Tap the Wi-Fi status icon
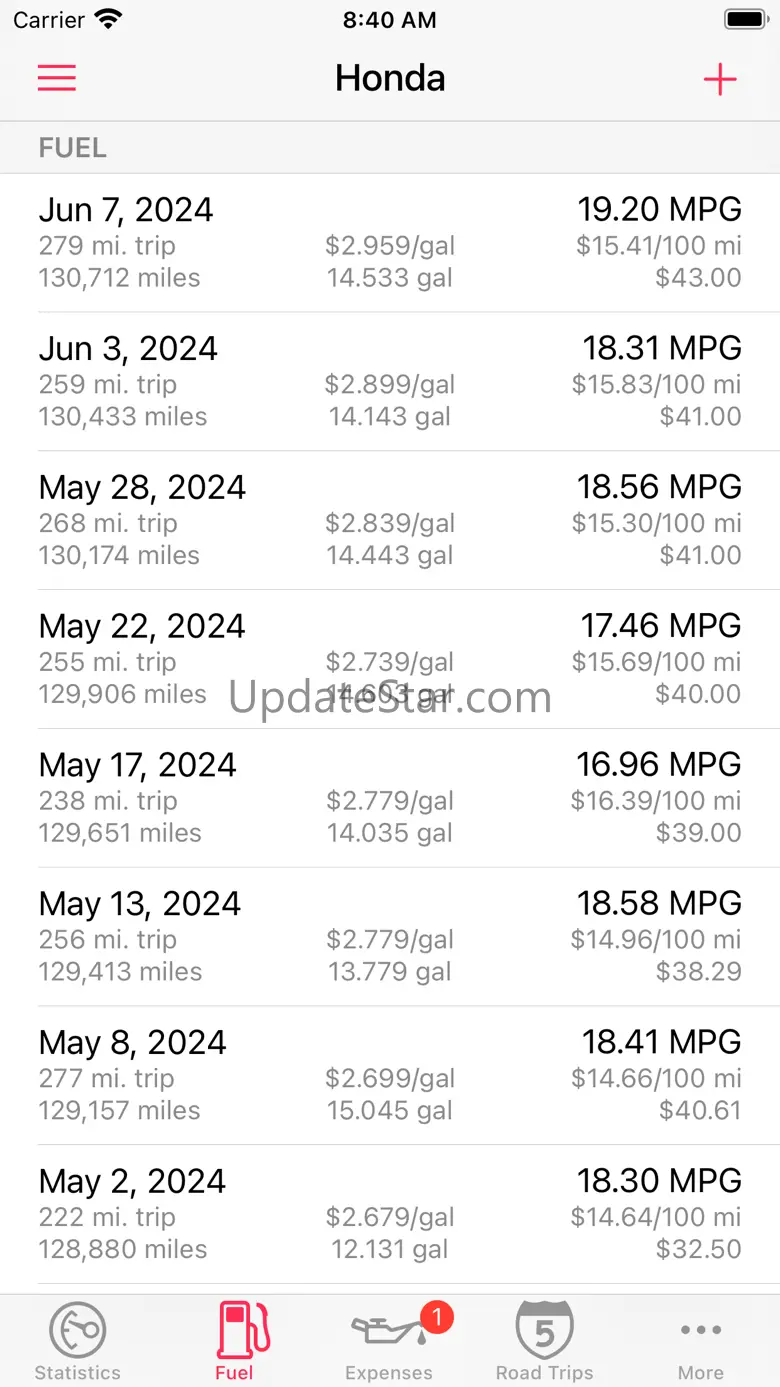The height and width of the screenshot is (1387, 780). [x=107, y=19]
